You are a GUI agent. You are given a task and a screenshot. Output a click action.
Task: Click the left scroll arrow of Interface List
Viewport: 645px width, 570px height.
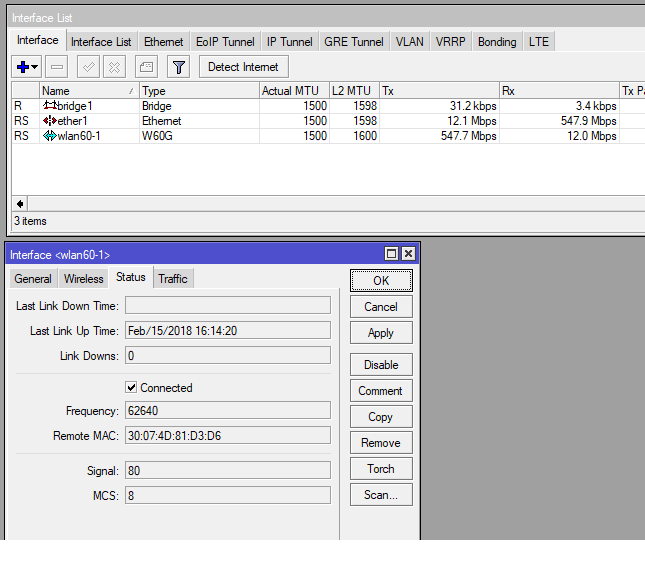pyautogui.click(x=20, y=204)
